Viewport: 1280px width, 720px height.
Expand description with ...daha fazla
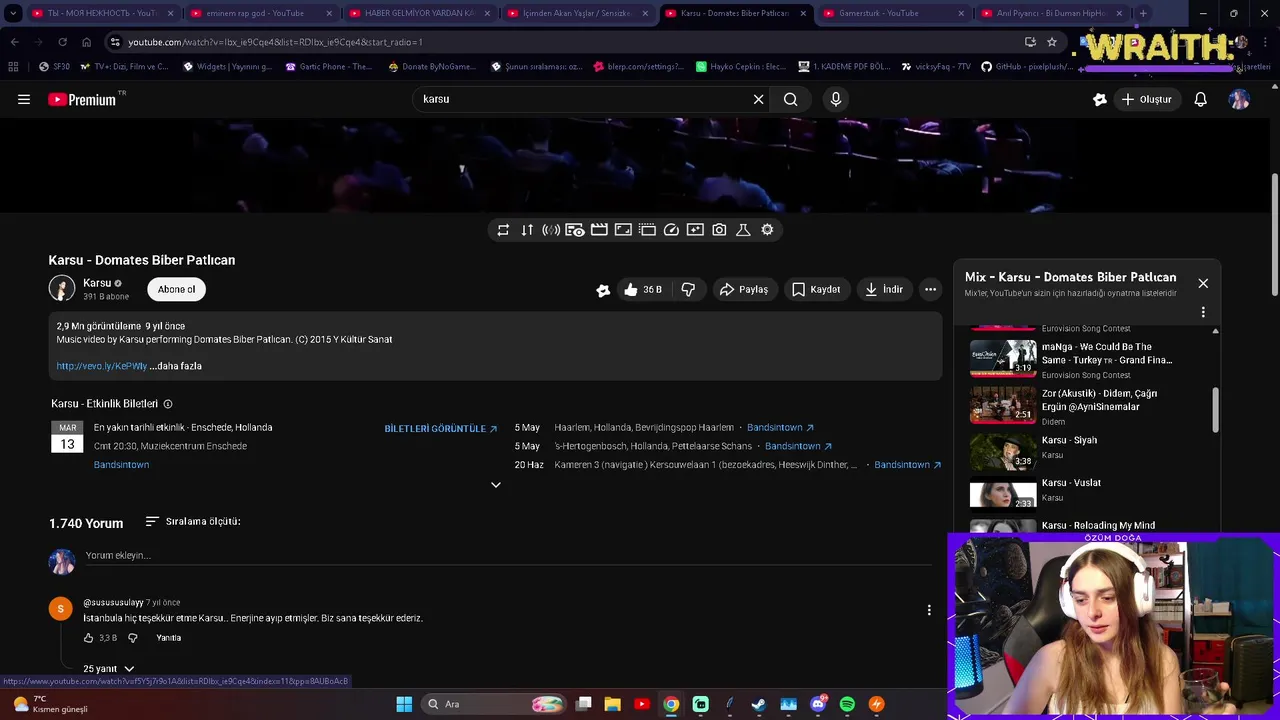[177, 366]
